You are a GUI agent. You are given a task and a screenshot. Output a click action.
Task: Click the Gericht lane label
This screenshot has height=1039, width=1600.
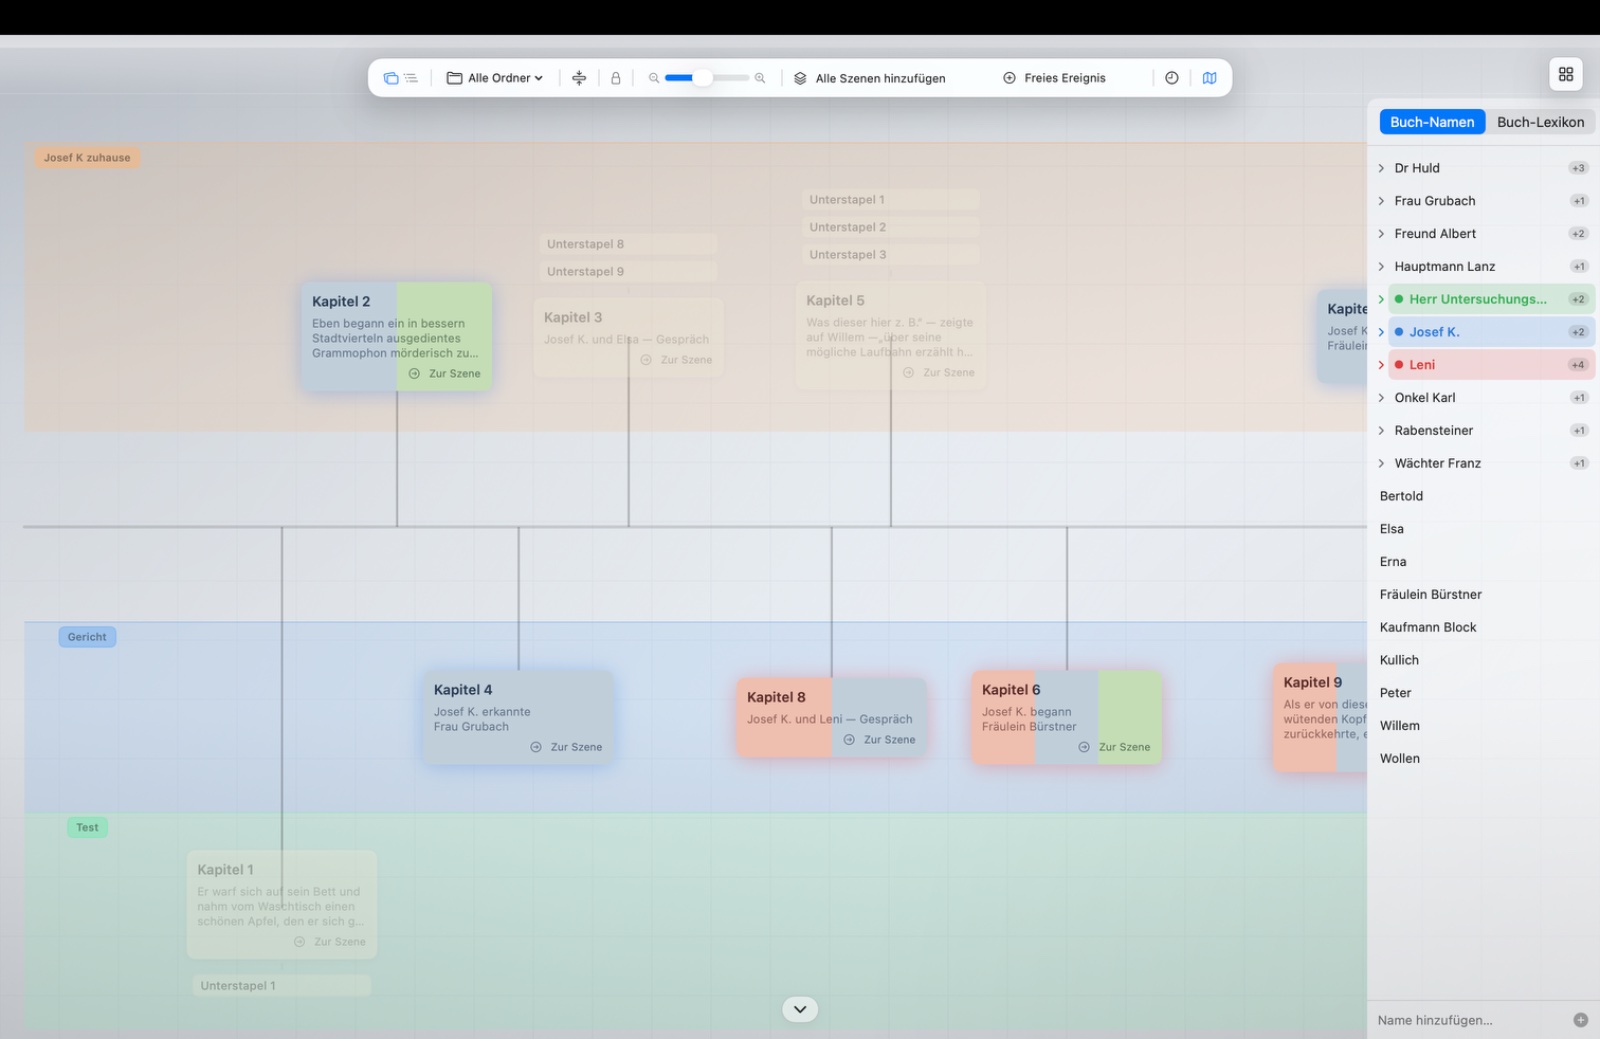(87, 637)
